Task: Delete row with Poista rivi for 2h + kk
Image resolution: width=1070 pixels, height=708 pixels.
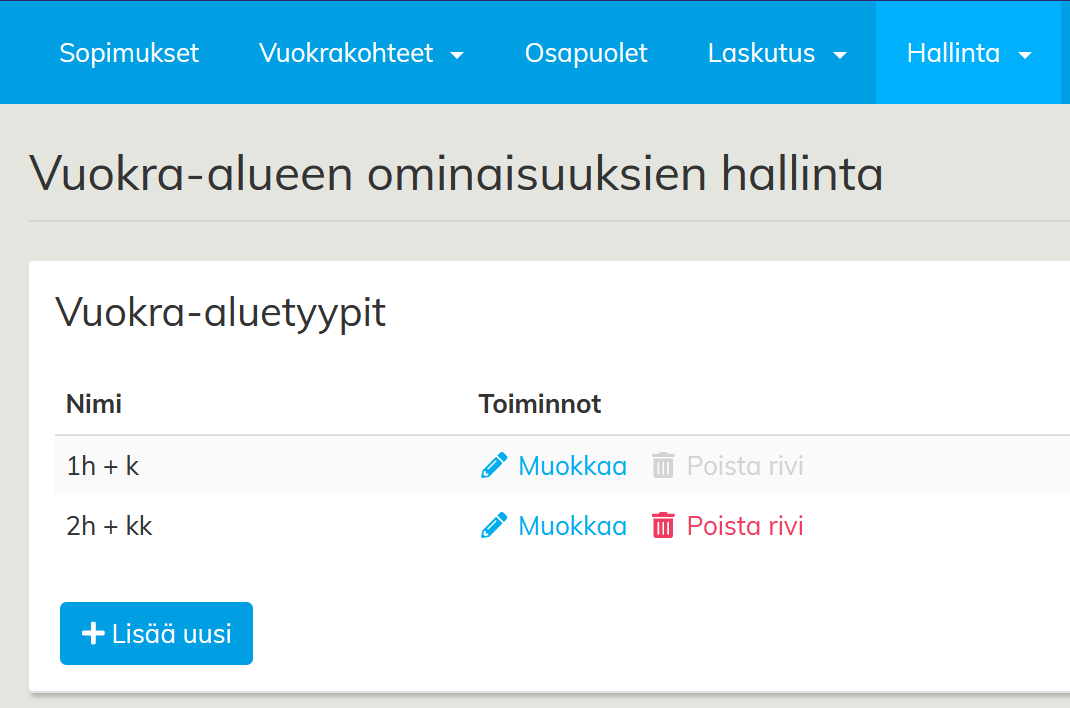Action: click(x=744, y=526)
